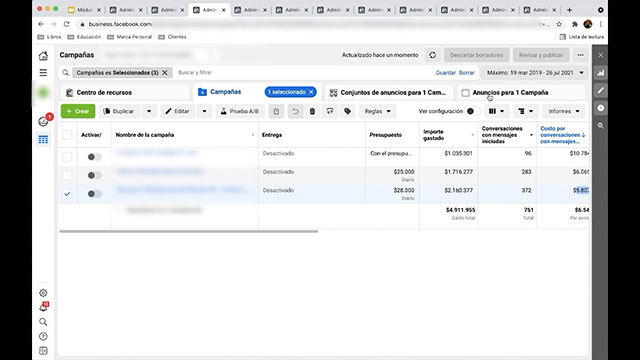The width and height of the screenshot is (640, 360).
Task: Open the hamburger menu in sidebar
Action: click(43, 73)
